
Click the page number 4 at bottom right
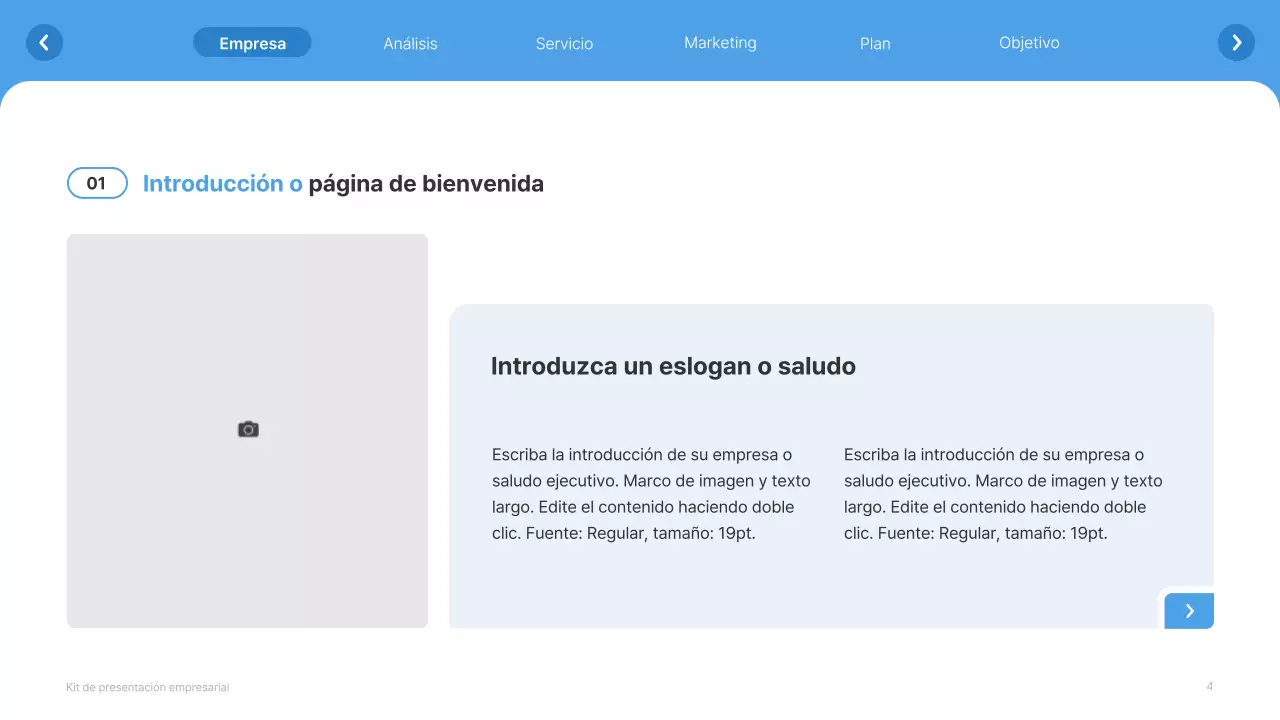pos(1209,686)
